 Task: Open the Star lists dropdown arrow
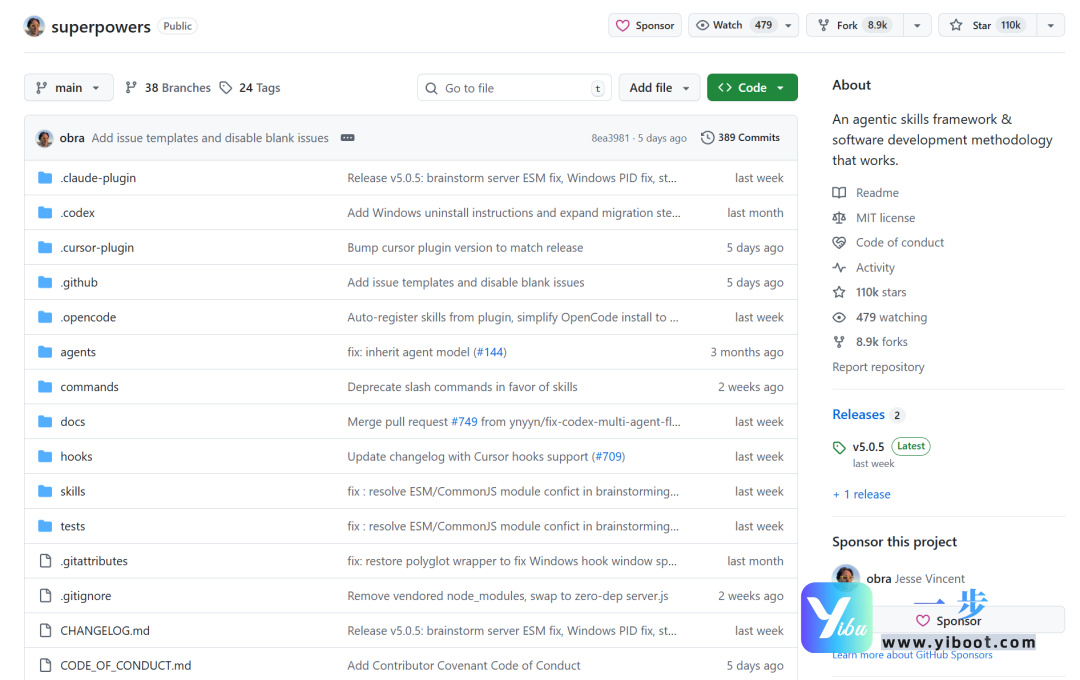[1050, 26]
